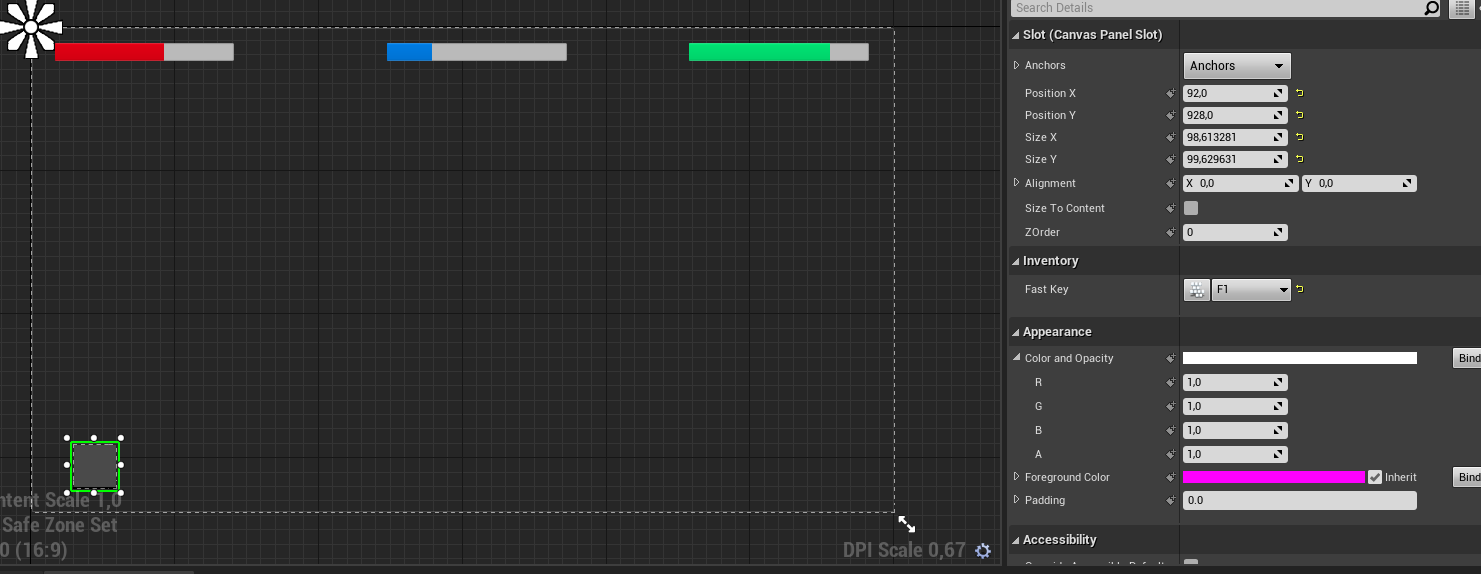The width and height of the screenshot is (1481, 574).
Task: Reset Position Y to default value
Action: point(1300,115)
